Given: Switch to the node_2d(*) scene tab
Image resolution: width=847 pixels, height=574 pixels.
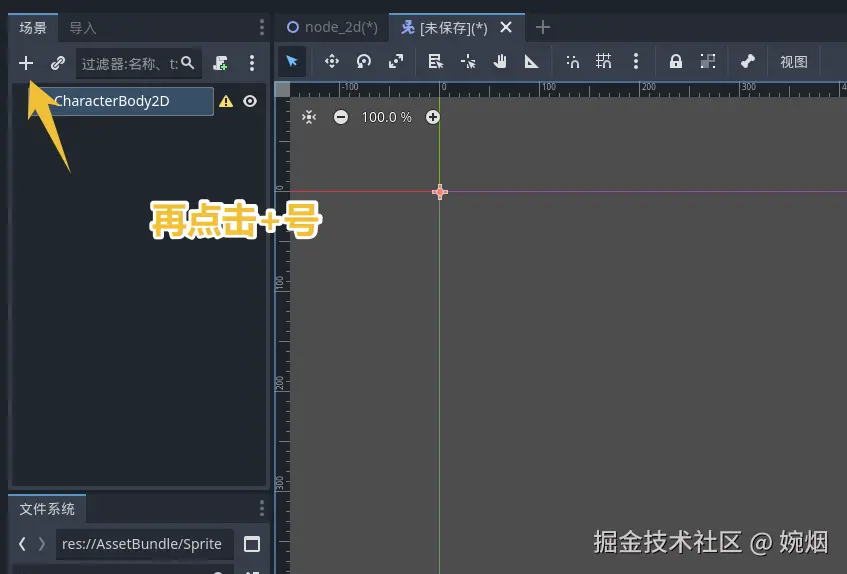Looking at the screenshot, I should click(332, 27).
